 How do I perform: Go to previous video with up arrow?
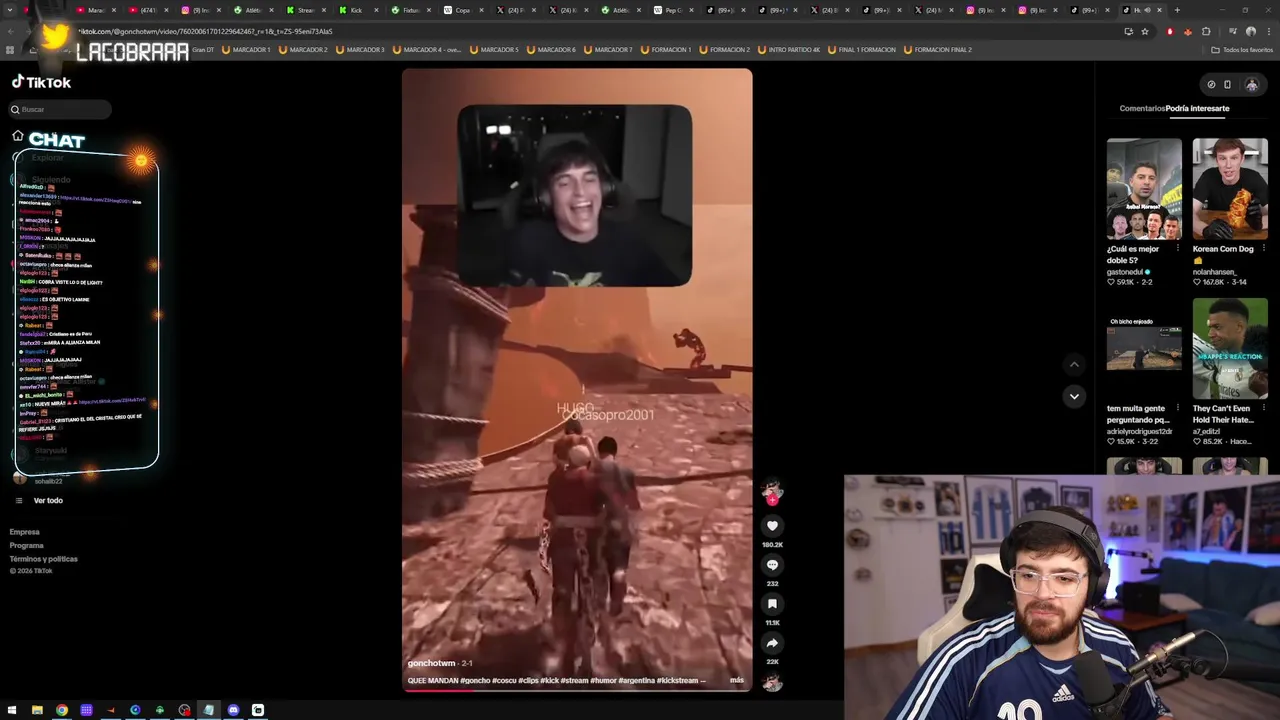[1074, 364]
